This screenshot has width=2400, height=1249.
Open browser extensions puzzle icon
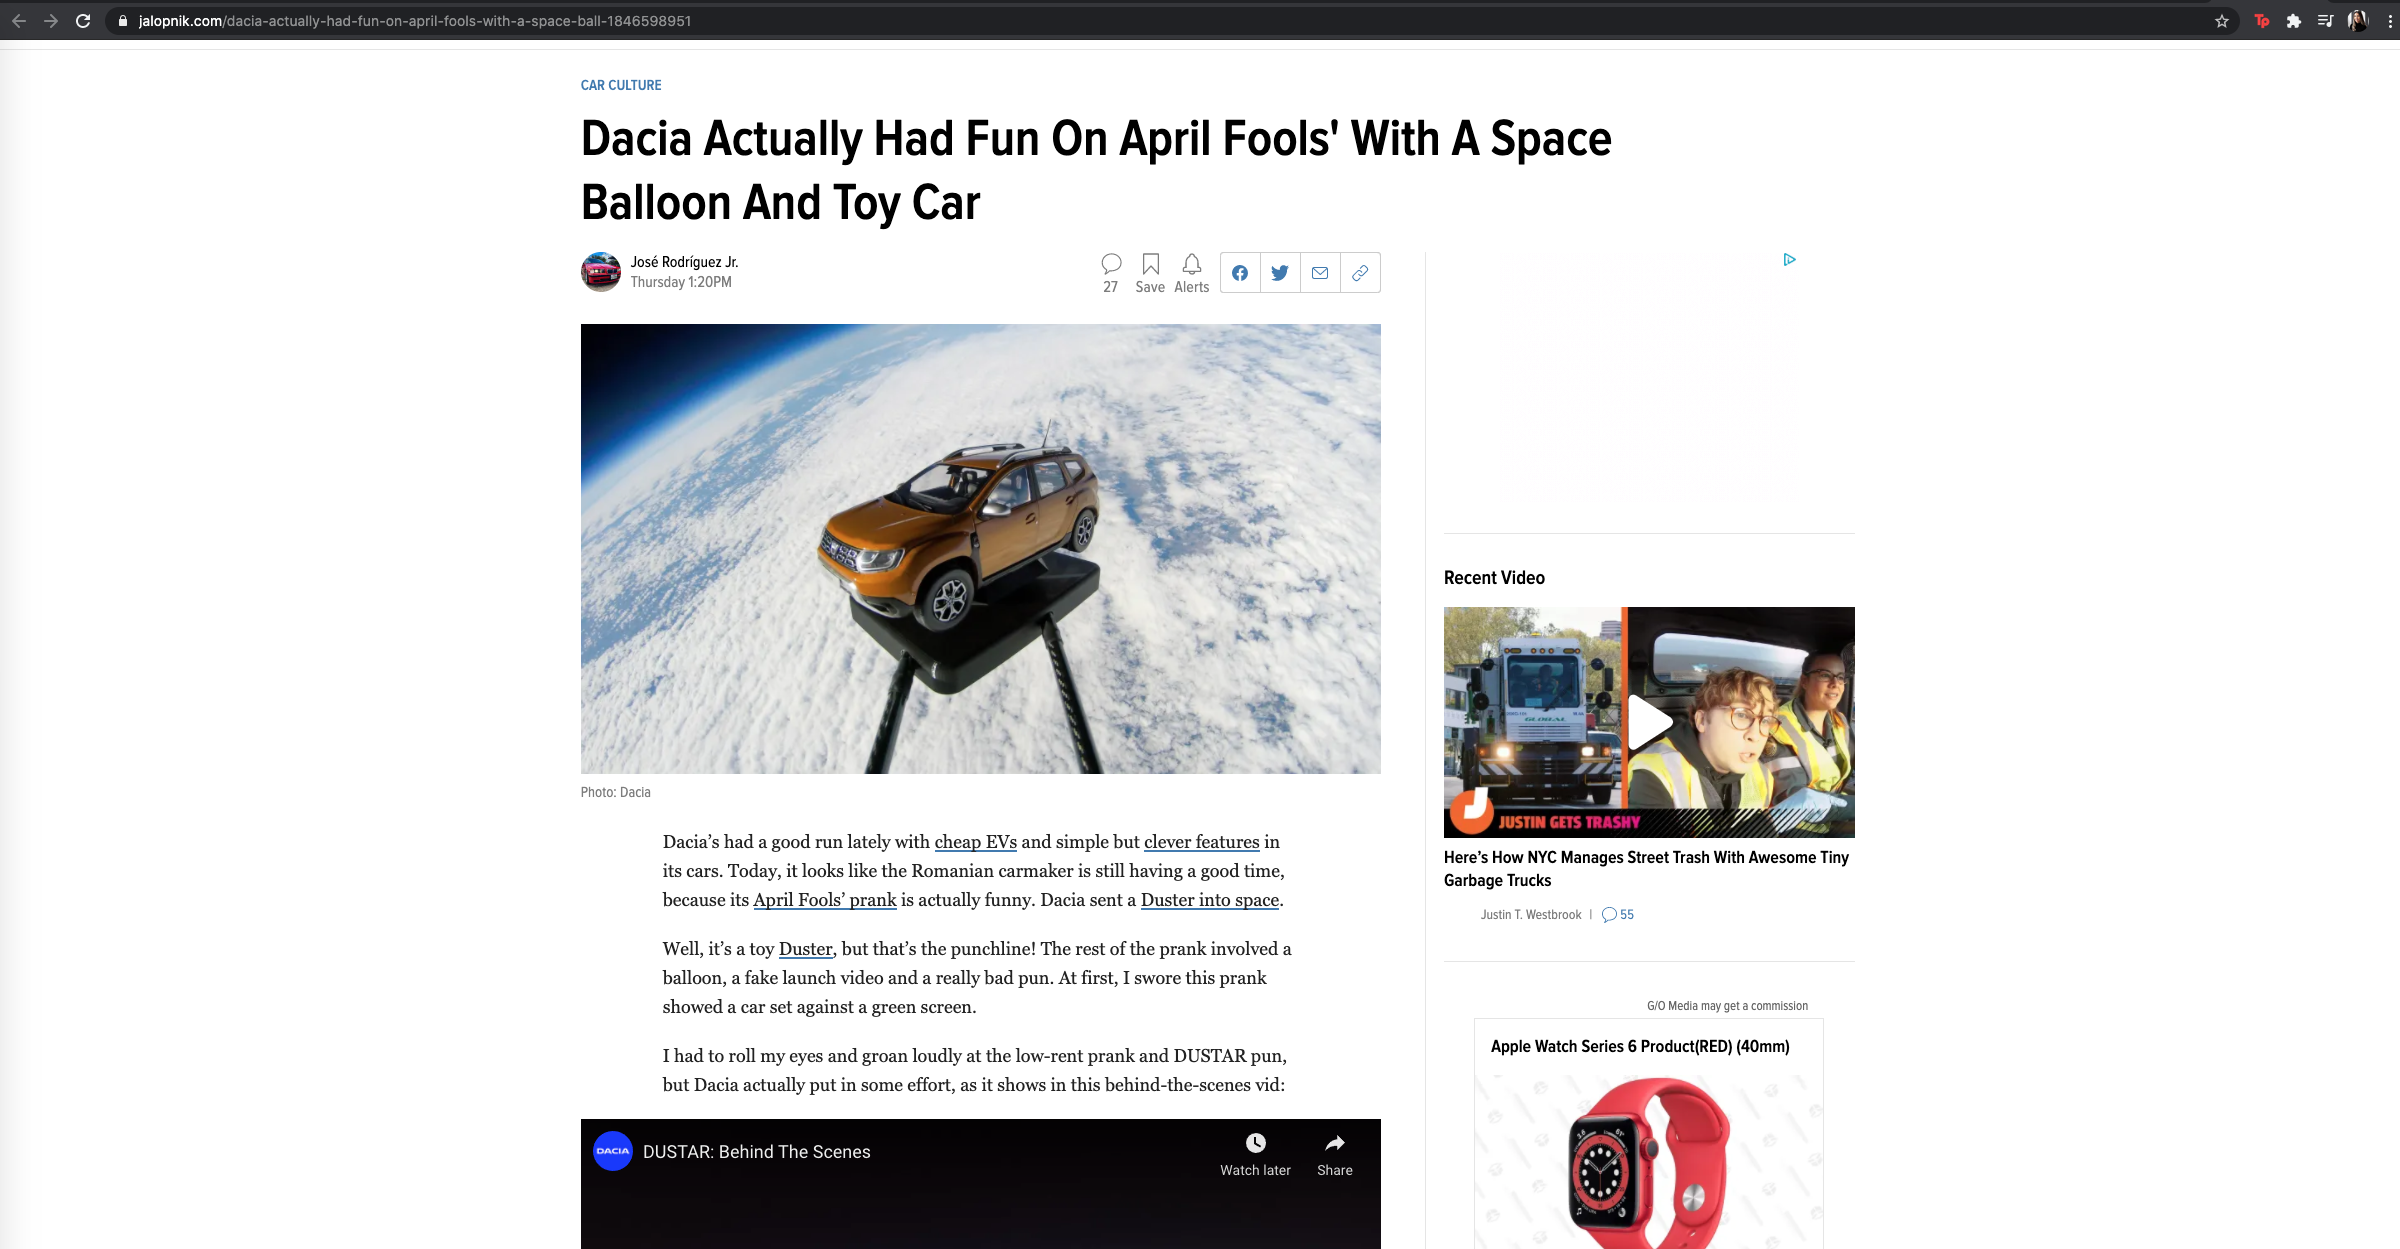2294,21
